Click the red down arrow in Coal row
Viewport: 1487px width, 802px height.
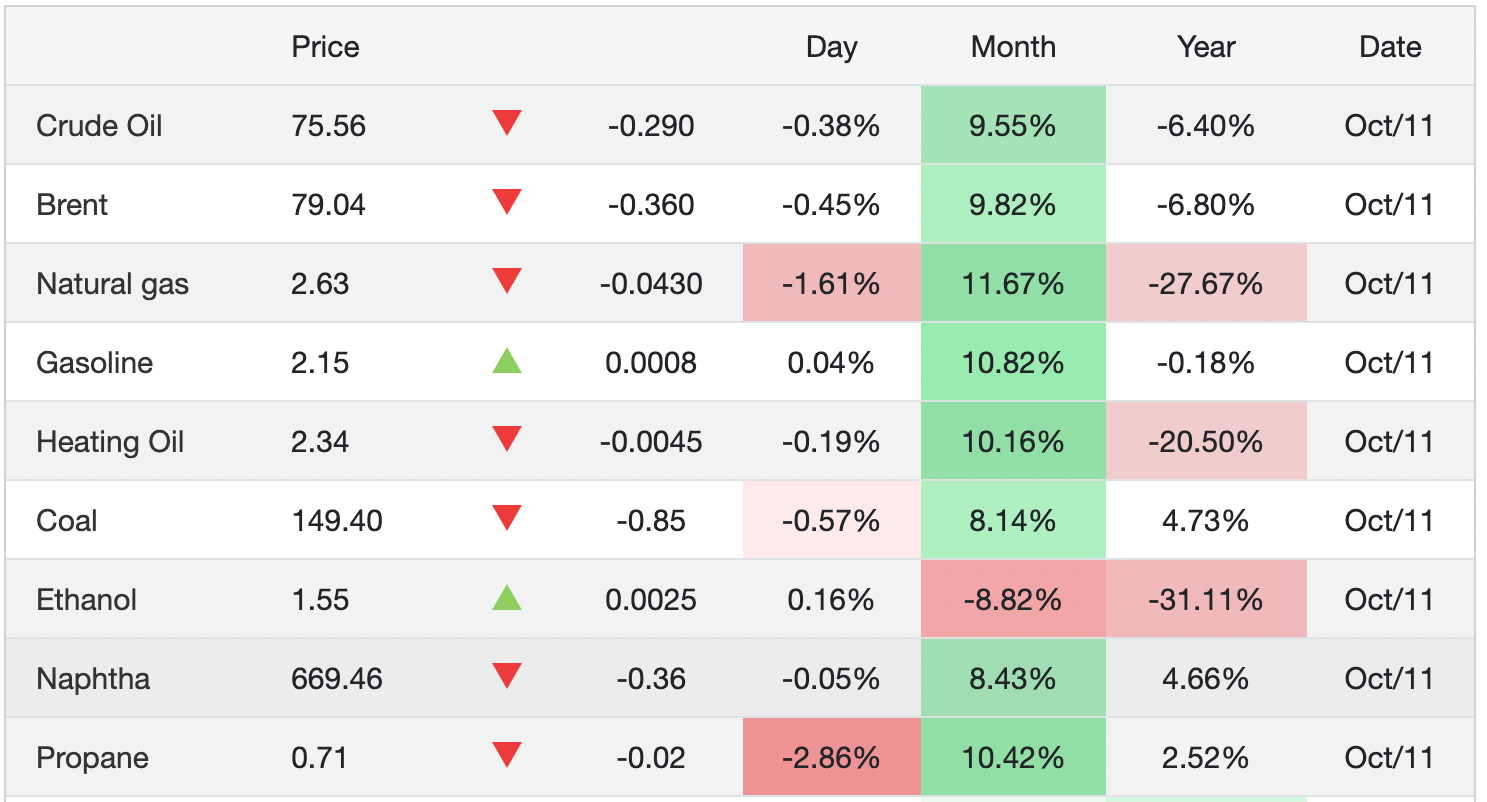click(x=507, y=519)
